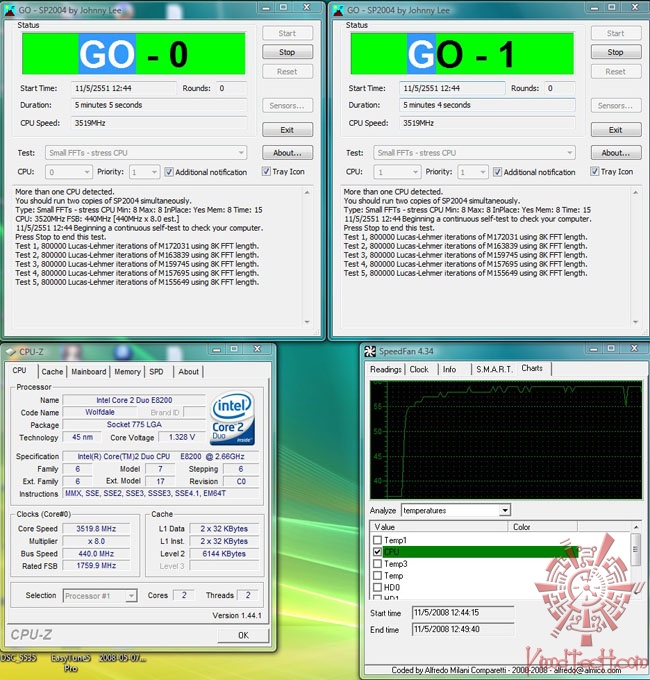Open the Clock tab in SpeedFan
This screenshot has height=680, width=650.
pos(419,369)
